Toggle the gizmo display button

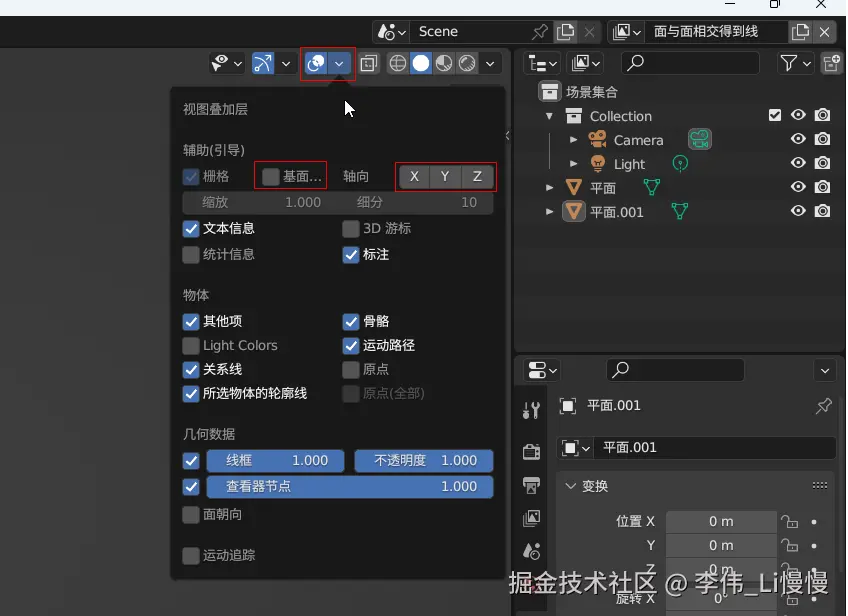coord(263,63)
